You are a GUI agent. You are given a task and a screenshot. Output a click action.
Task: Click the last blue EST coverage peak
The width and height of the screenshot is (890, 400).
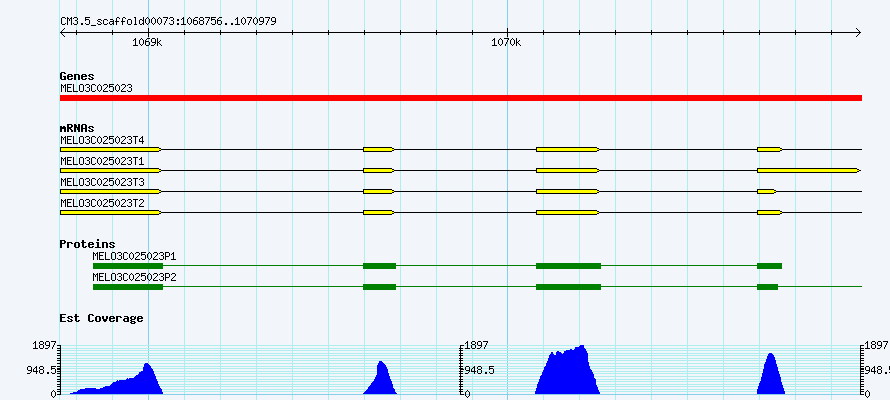pyautogui.click(x=771, y=376)
